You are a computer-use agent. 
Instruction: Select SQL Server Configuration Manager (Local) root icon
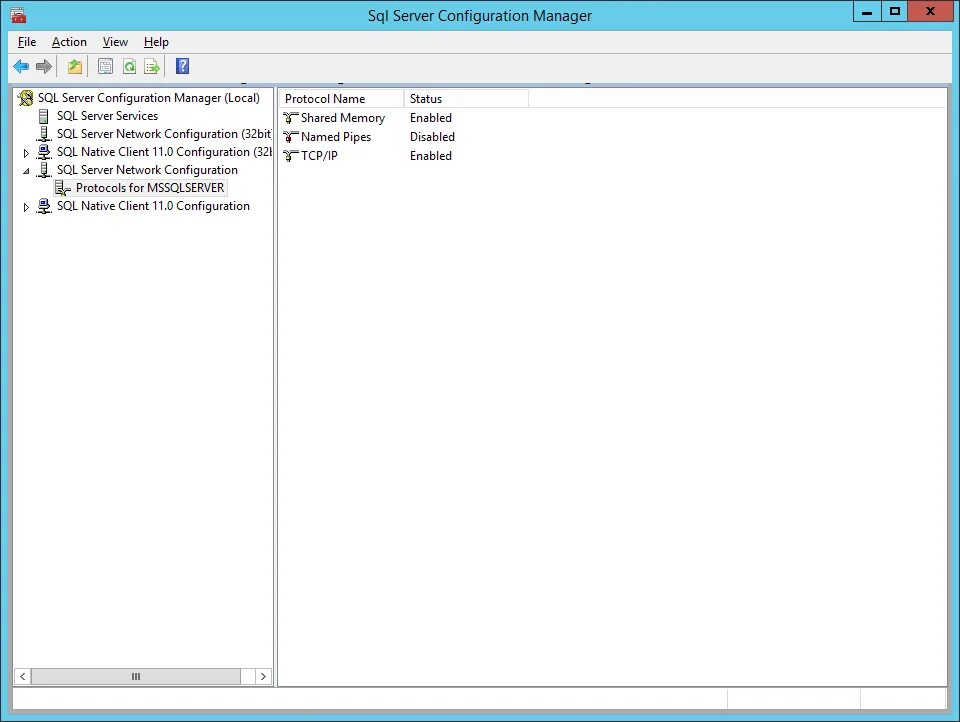tap(26, 98)
